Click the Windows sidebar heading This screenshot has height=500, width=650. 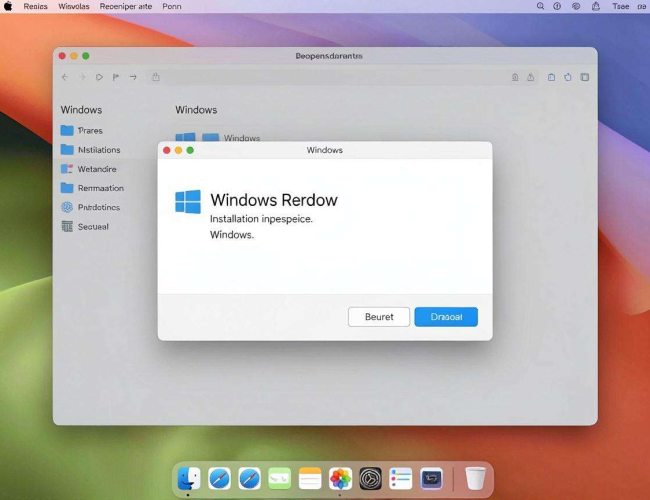[x=81, y=110]
